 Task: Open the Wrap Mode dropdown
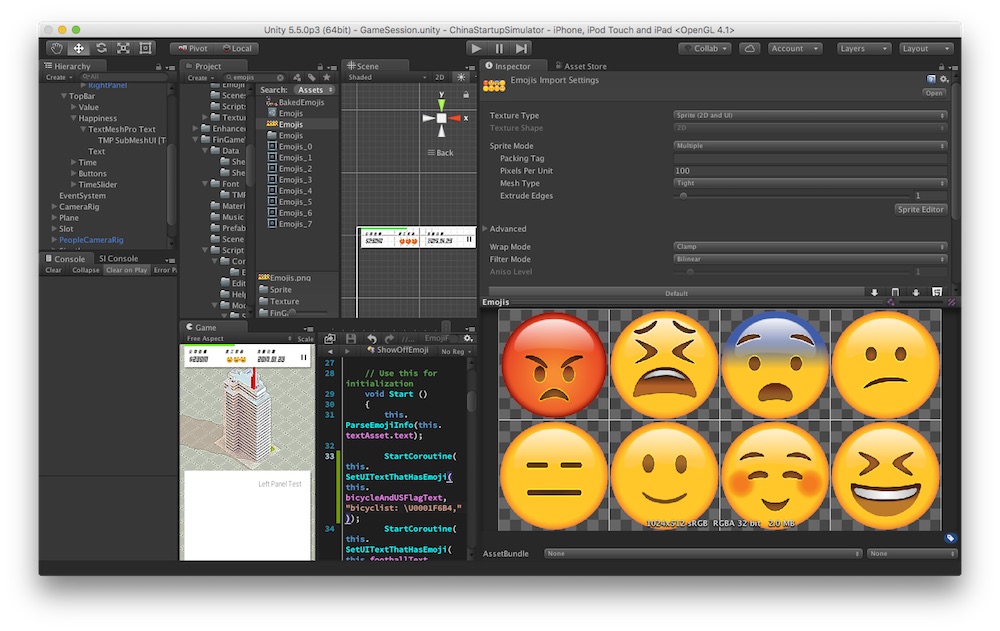810,247
